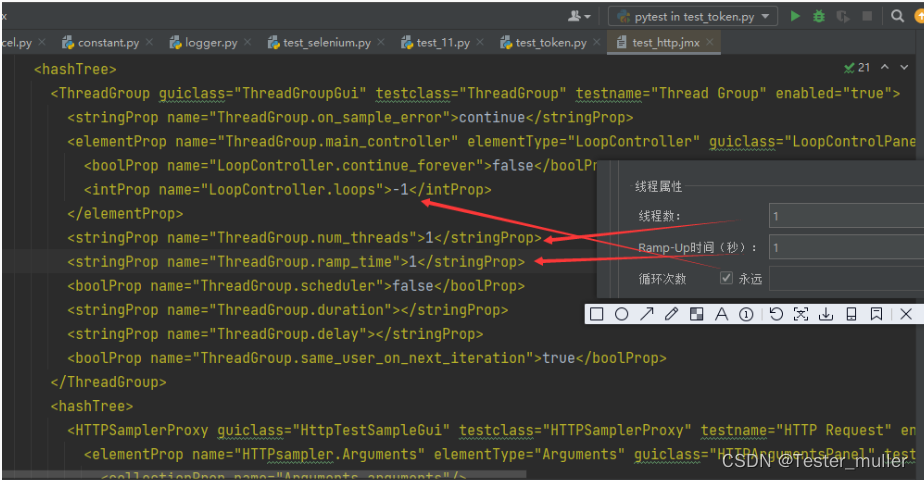
Task: Close the constant.py tab
Action: pos(150,42)
